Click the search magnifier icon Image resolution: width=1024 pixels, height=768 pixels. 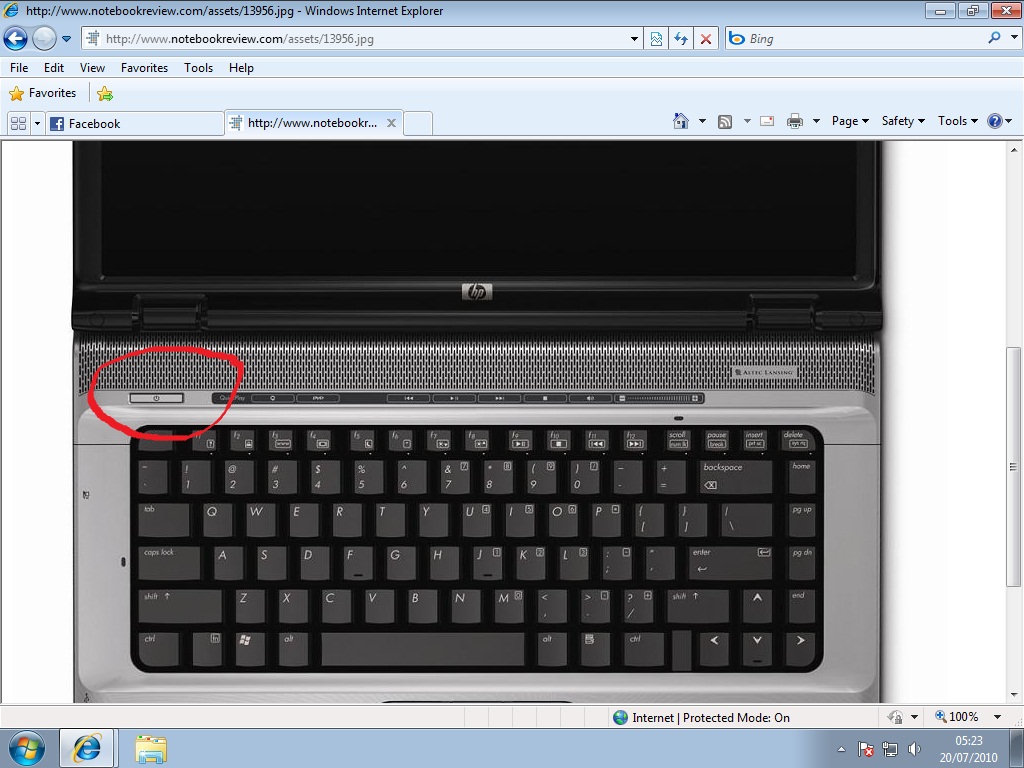995,38
